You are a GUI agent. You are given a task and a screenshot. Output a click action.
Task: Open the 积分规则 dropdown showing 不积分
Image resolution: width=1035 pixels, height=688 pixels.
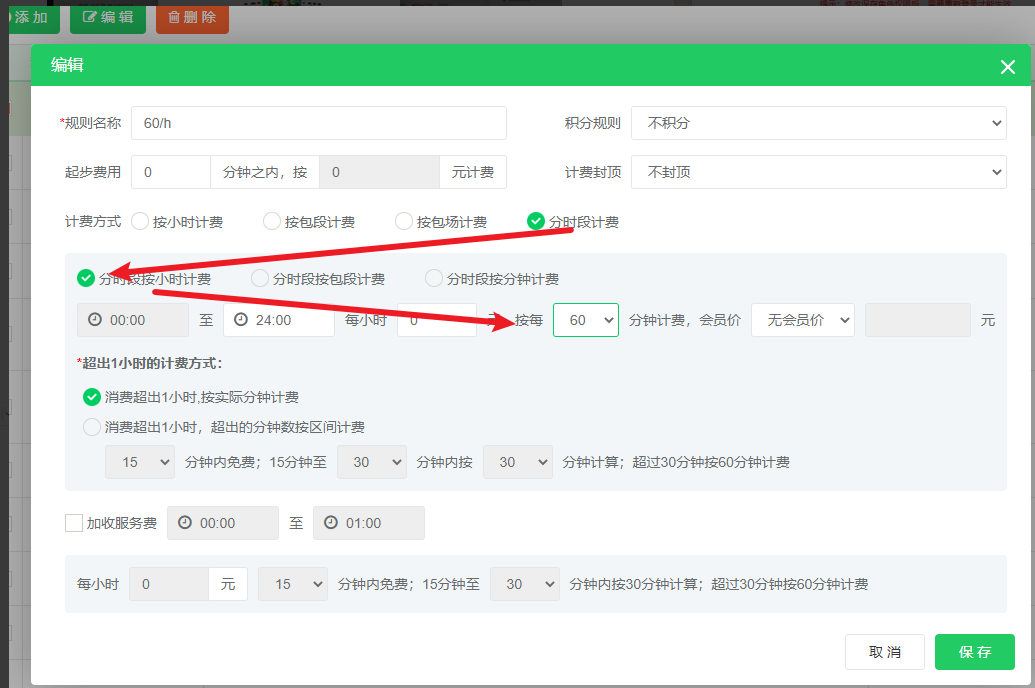pos(818,123)
